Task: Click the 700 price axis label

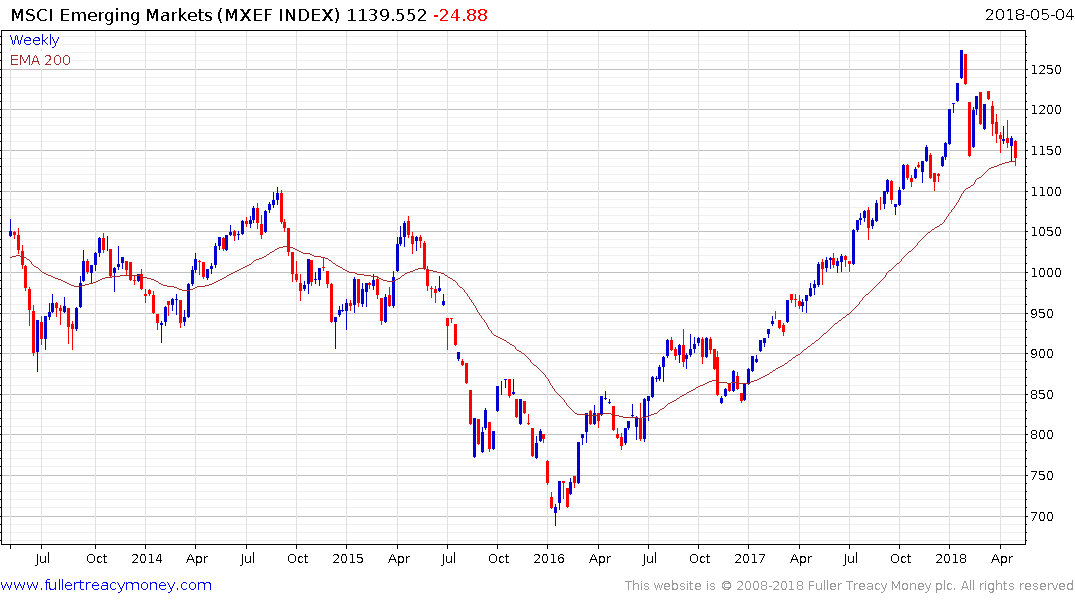Action: point(1042,516)
